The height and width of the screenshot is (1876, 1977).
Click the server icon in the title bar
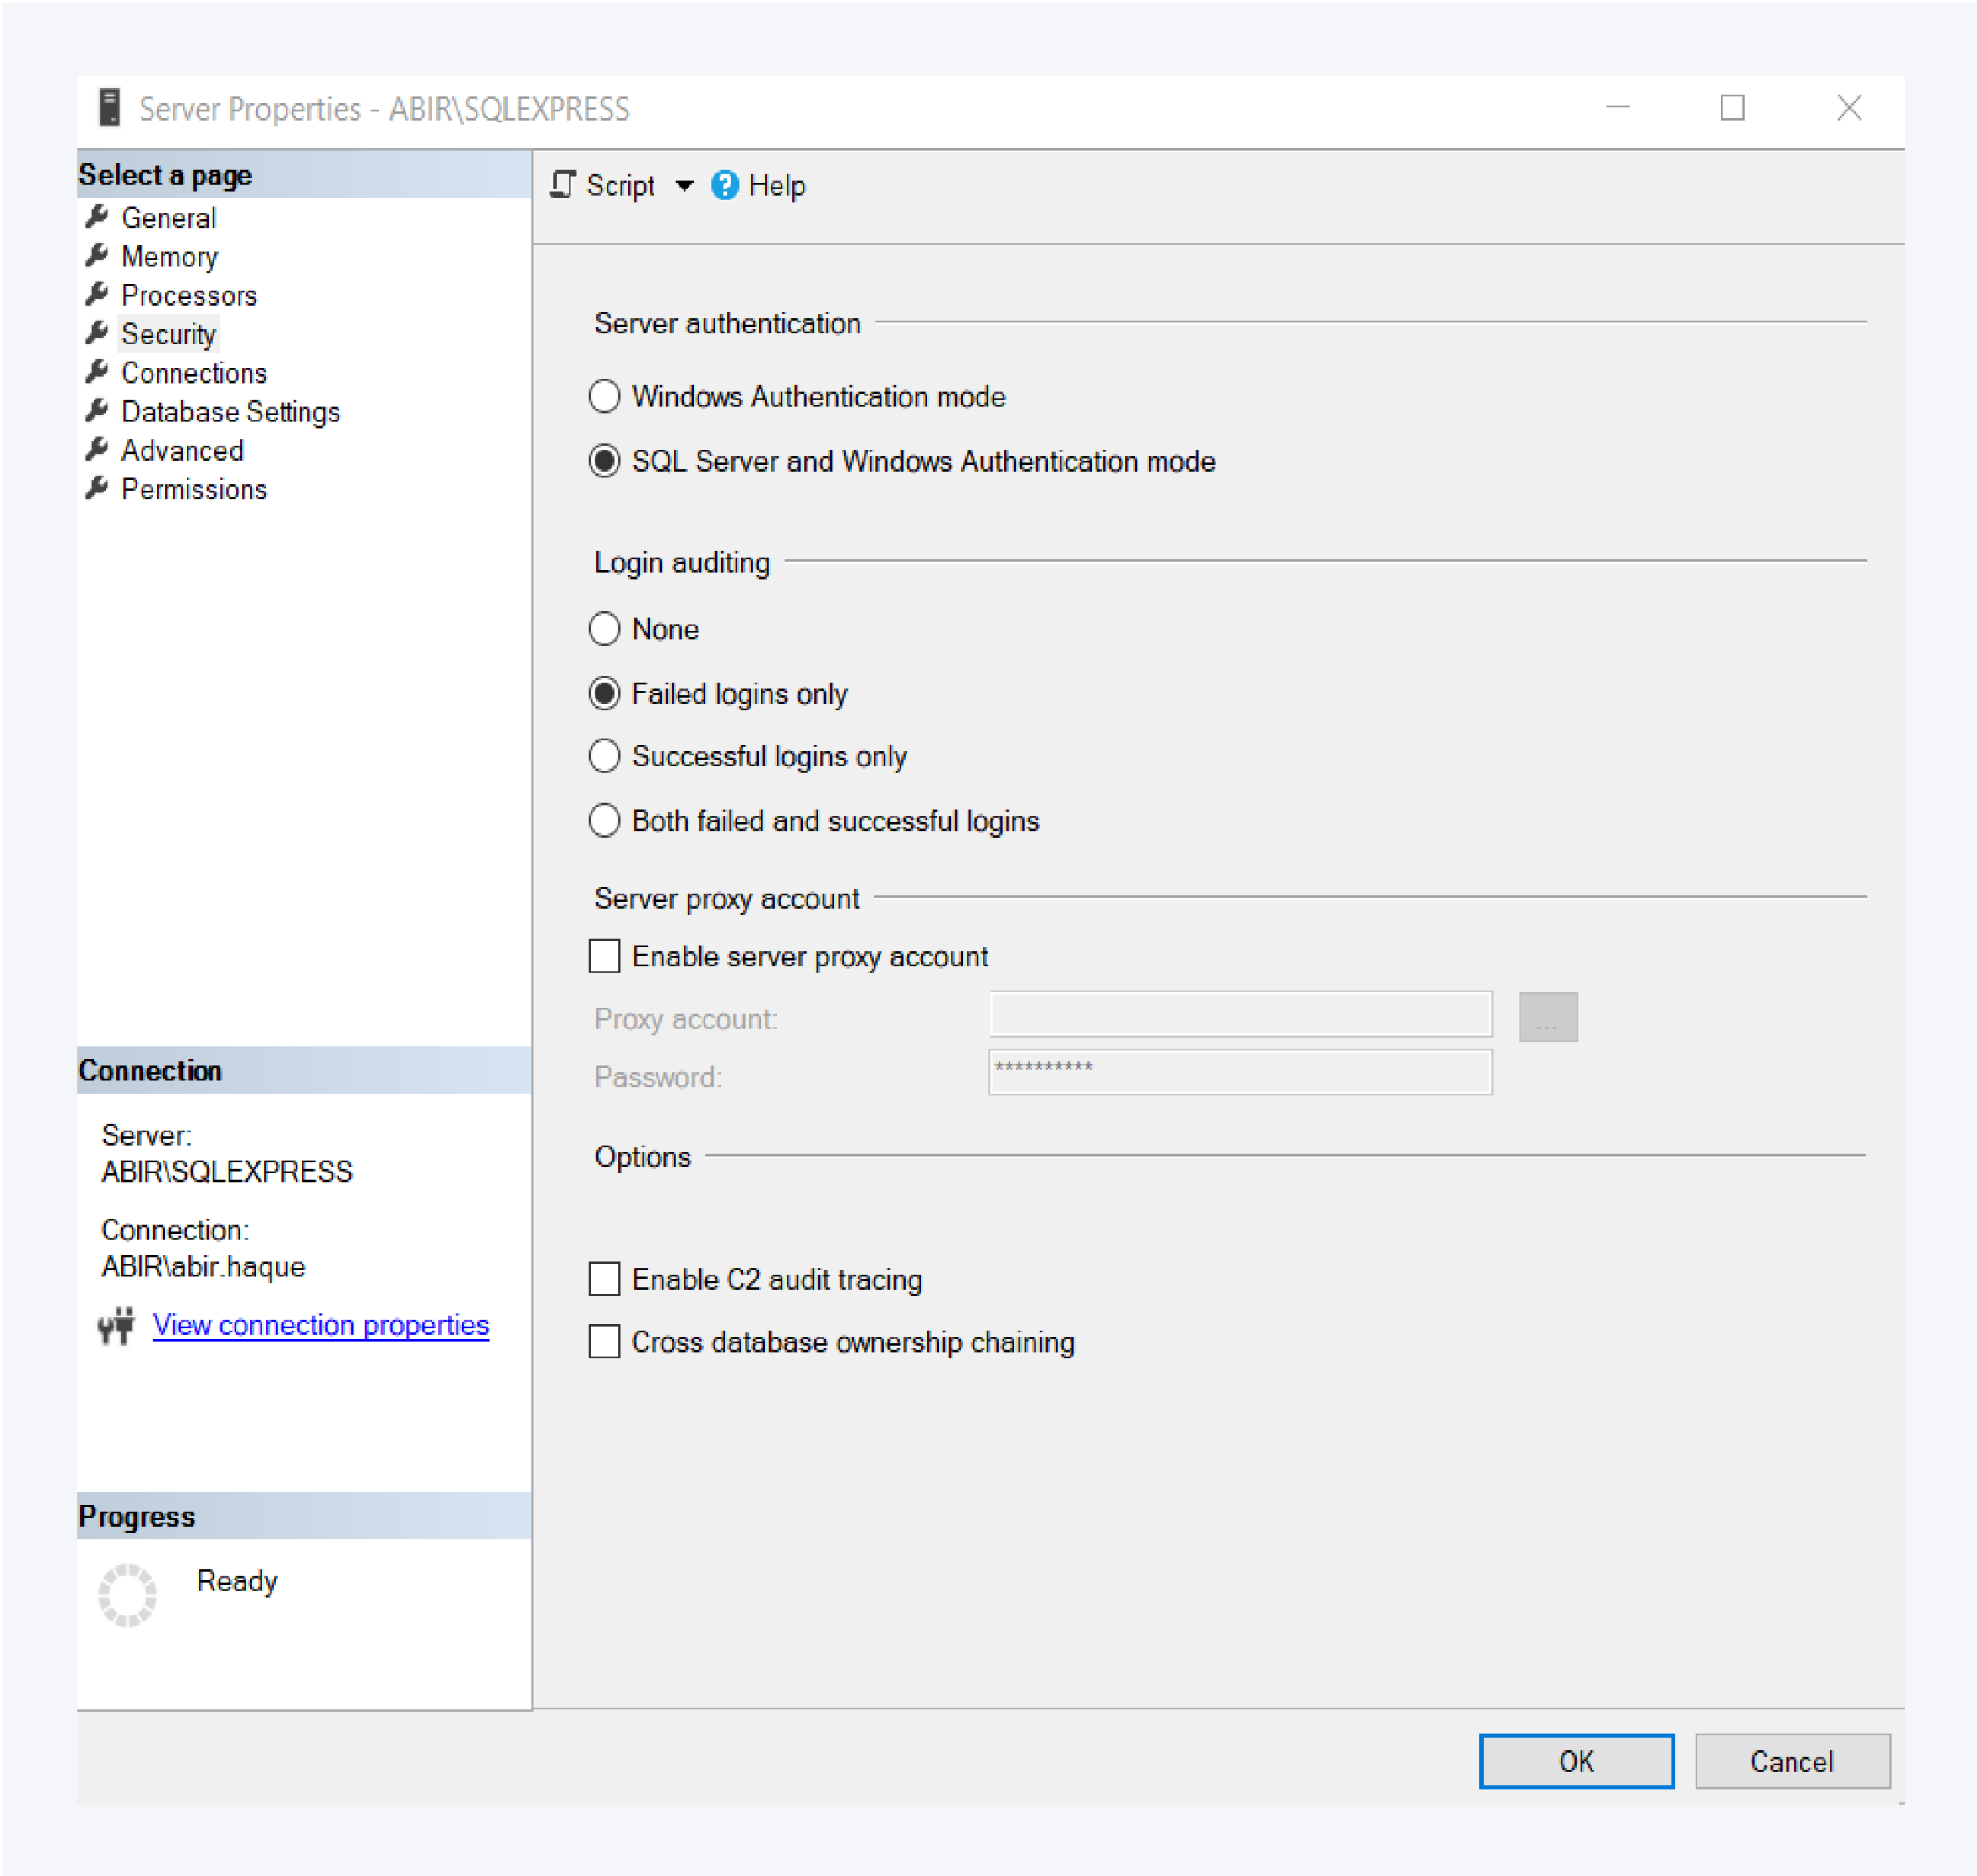(x=110, y=108)
